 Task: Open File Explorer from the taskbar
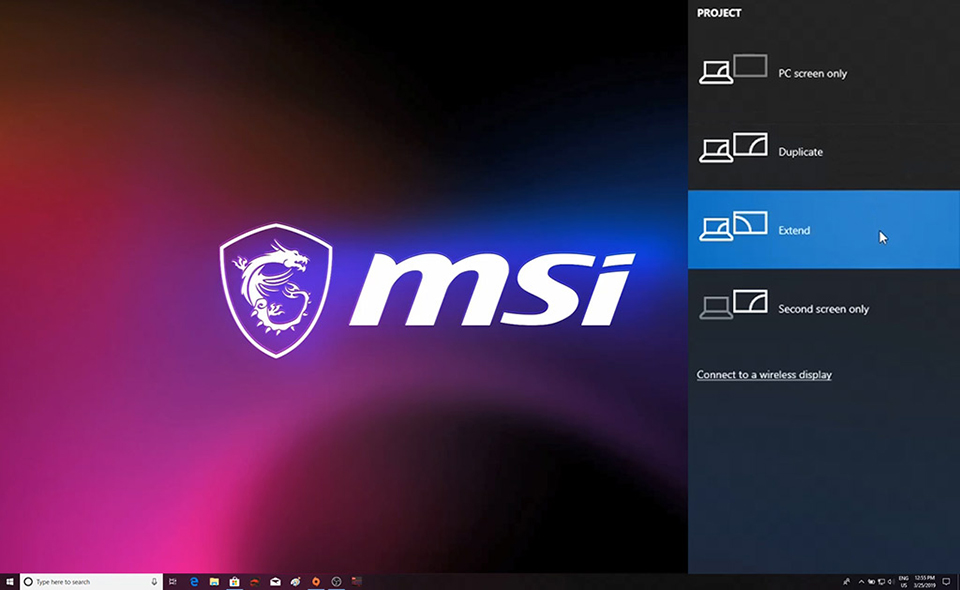pos(214,581)
